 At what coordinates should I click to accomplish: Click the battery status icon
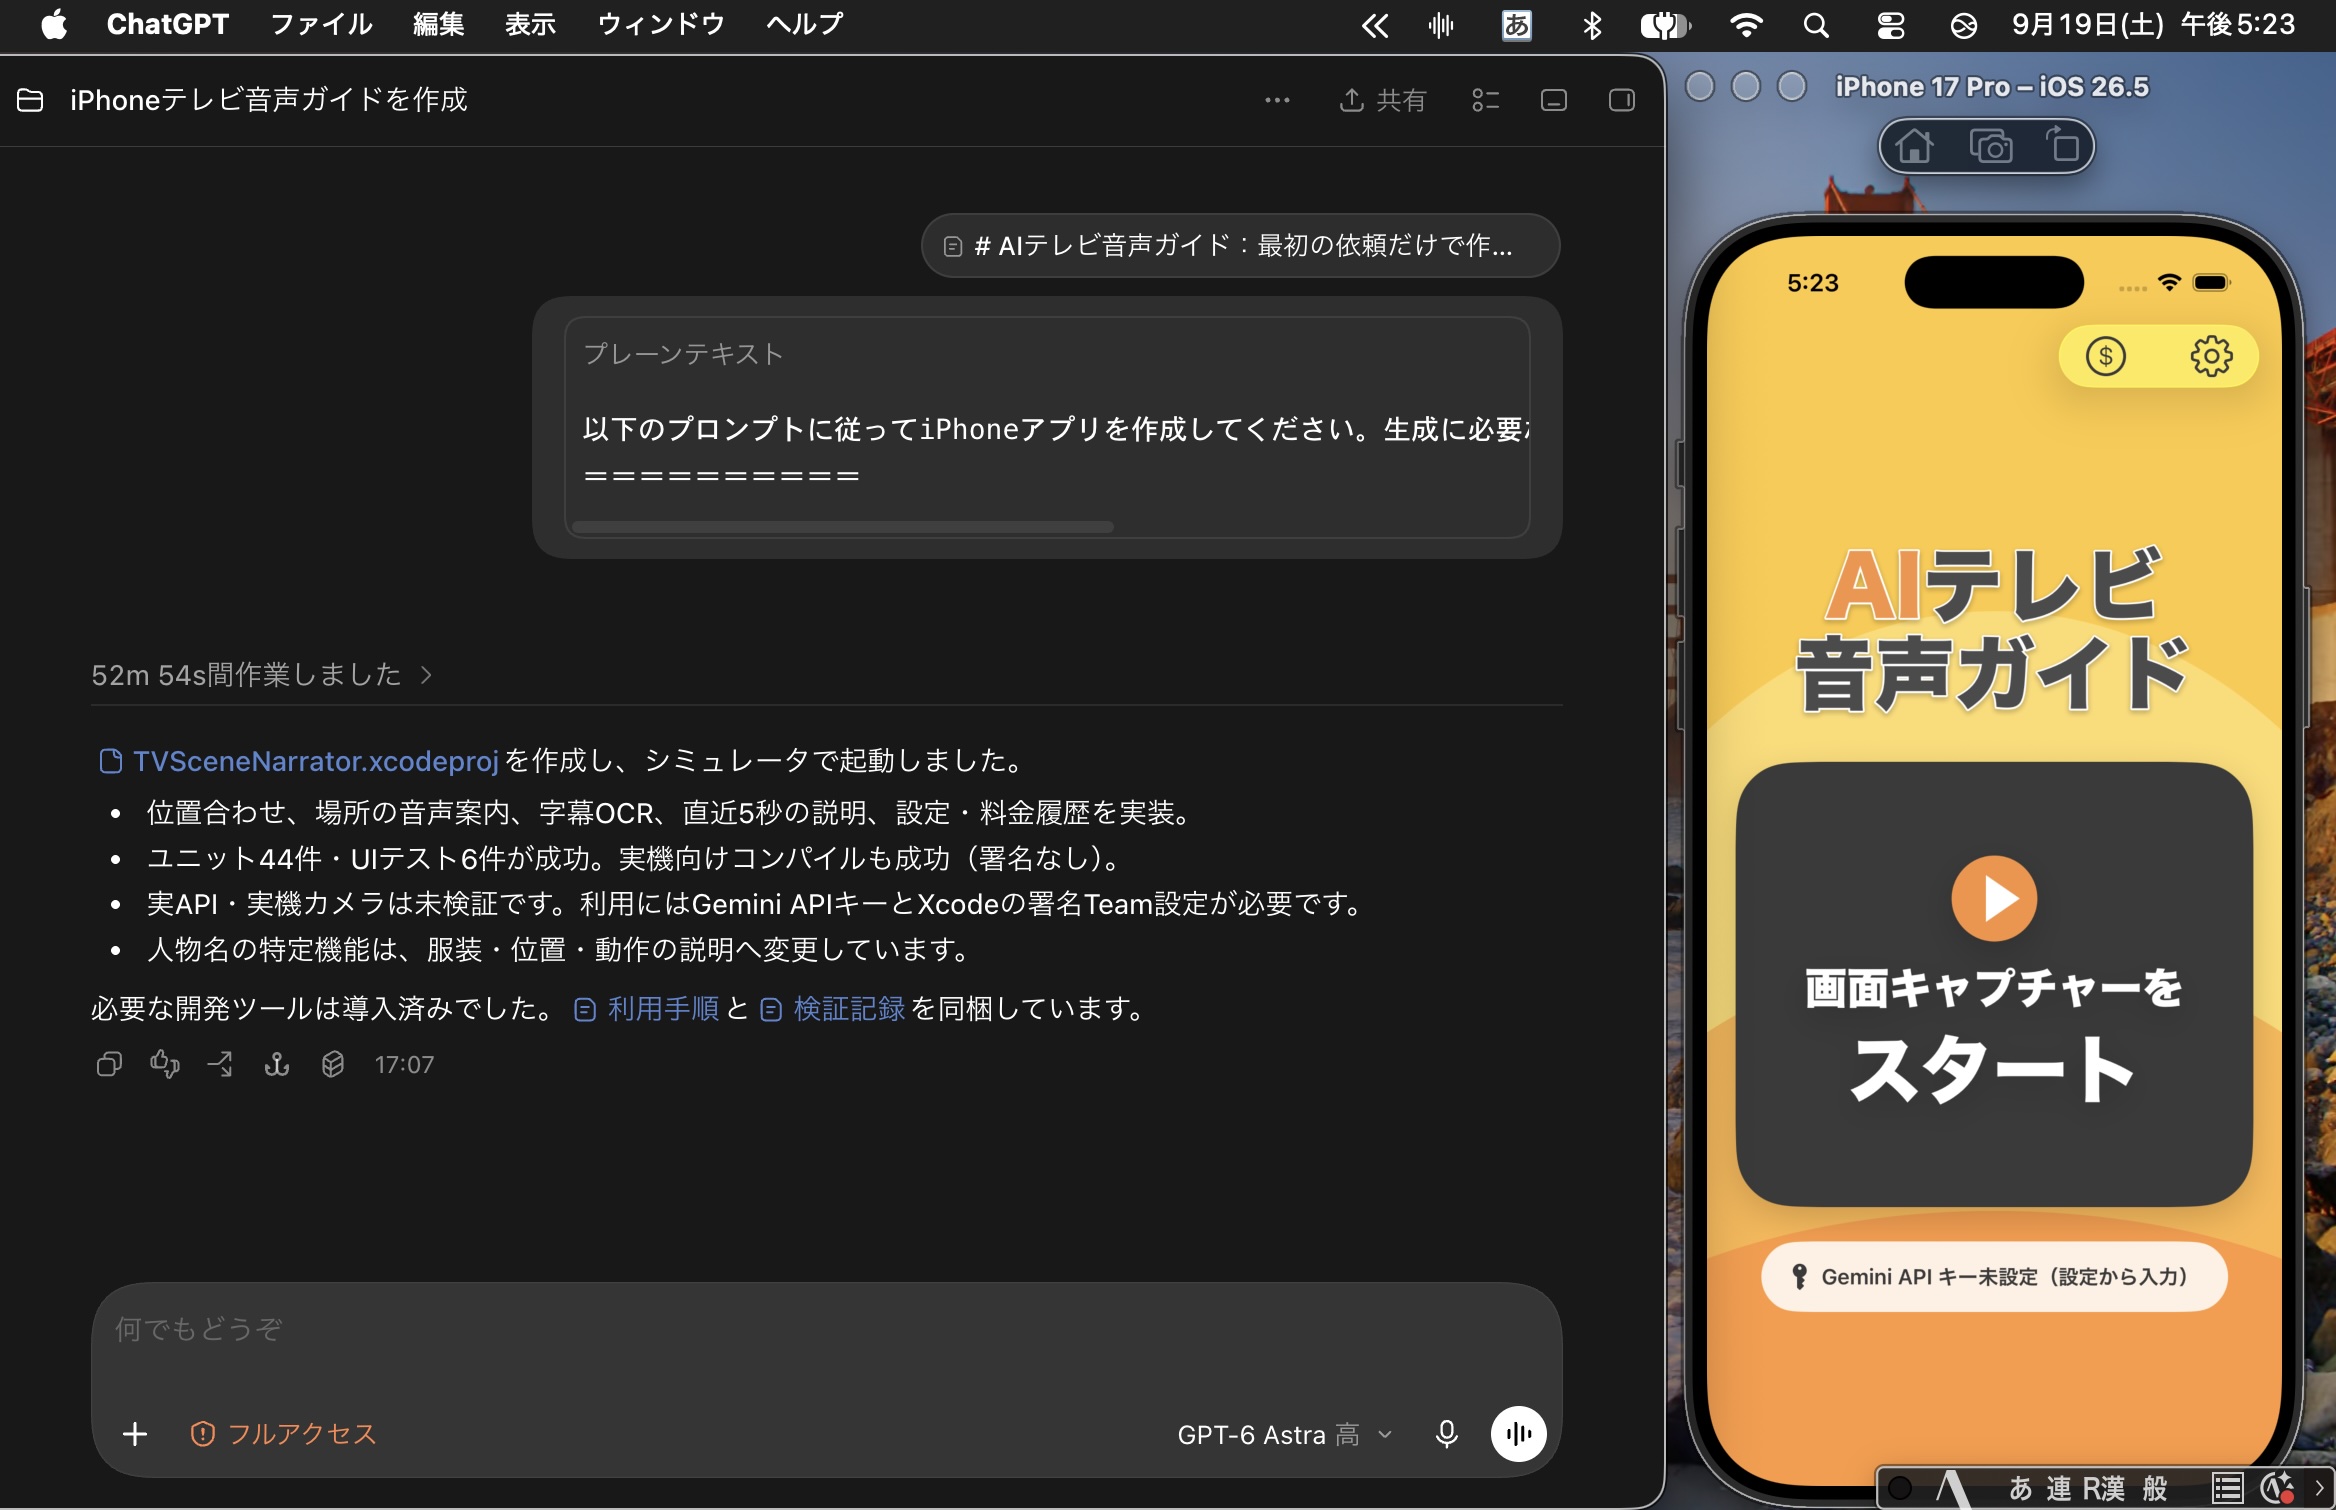[1665, 26]
